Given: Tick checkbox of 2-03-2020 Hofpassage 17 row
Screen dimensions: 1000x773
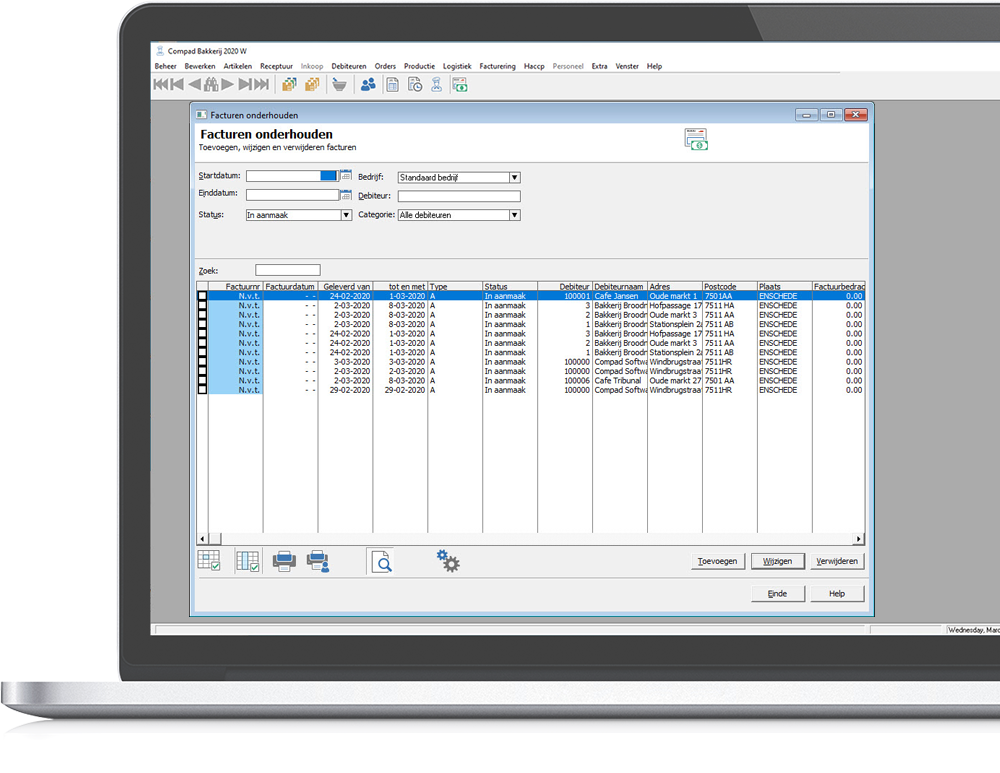Looking at the screenshot, I should (x=202, y=306).
